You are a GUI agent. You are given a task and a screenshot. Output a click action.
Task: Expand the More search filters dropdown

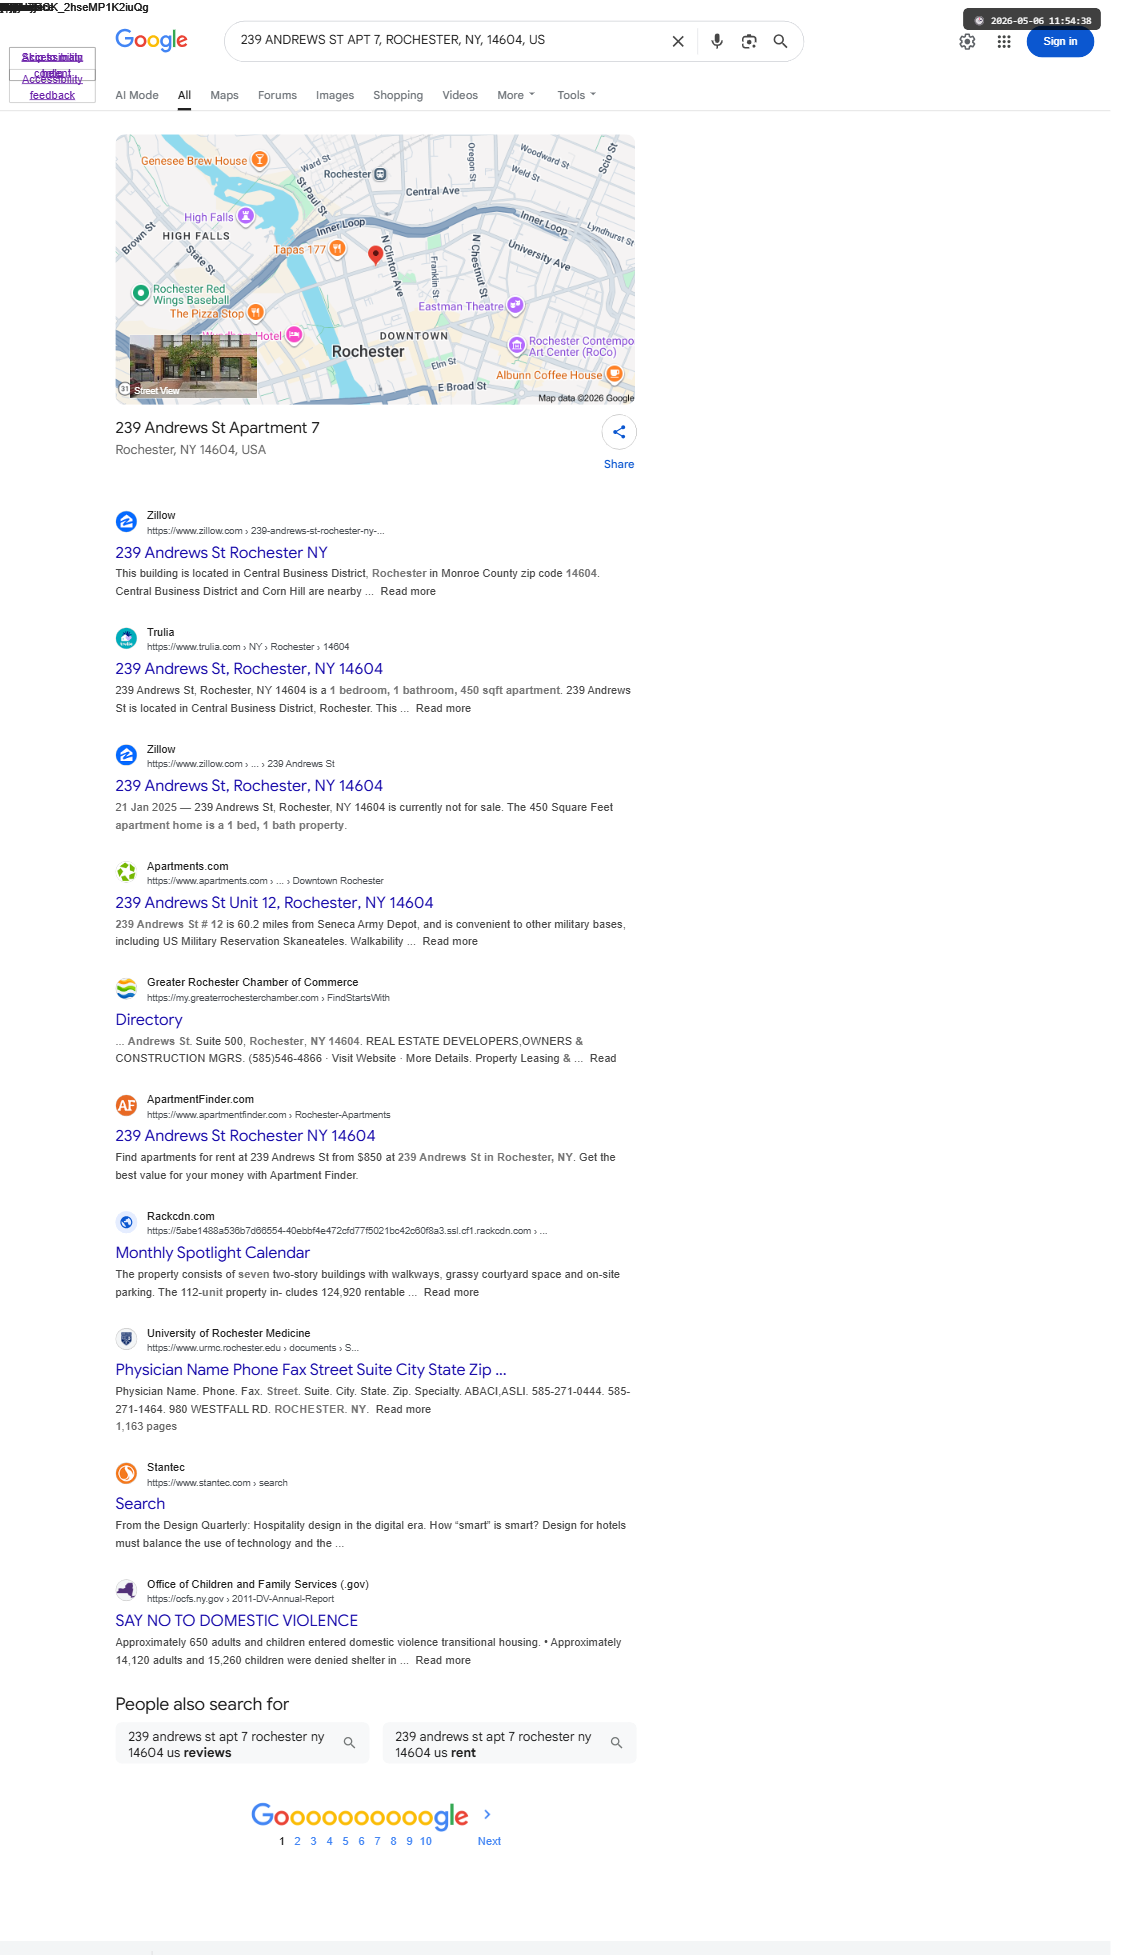[x=516, y=95]
